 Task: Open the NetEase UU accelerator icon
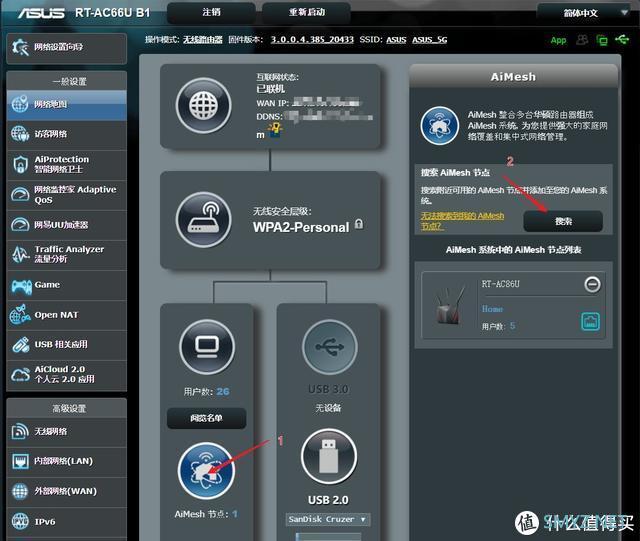pos(20,224)
